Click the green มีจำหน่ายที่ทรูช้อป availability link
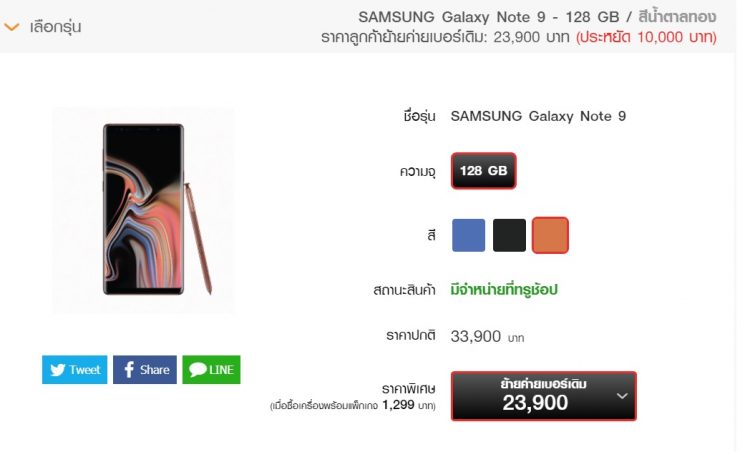The image size is (750, 452). 504,290
